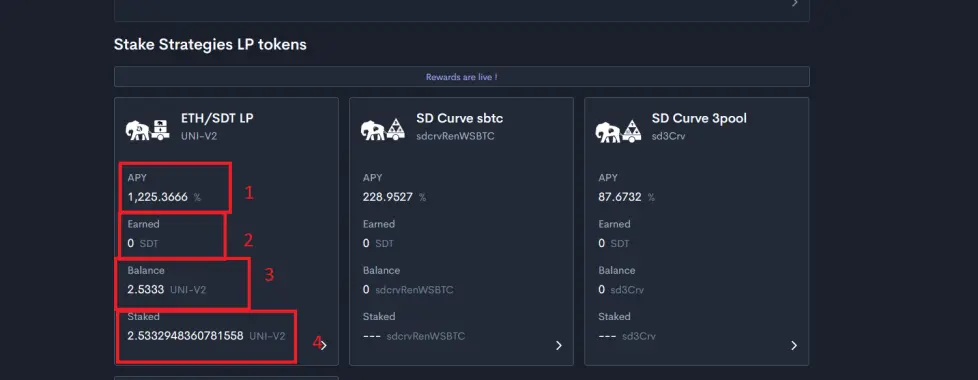This screenshot has height=380, width=978.
Task: Click the Staked --- sd3Crv value
Action: pyautogui.click(x=627, y=336)
